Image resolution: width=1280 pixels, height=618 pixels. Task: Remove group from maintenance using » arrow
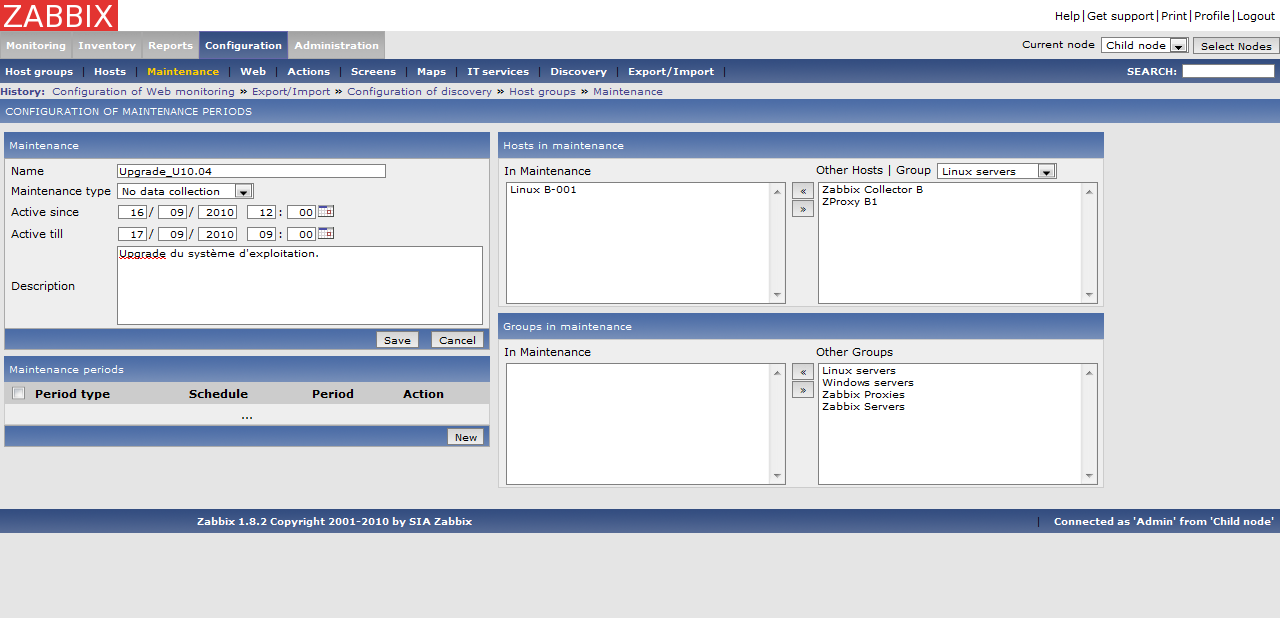click(x=802, y=390)
